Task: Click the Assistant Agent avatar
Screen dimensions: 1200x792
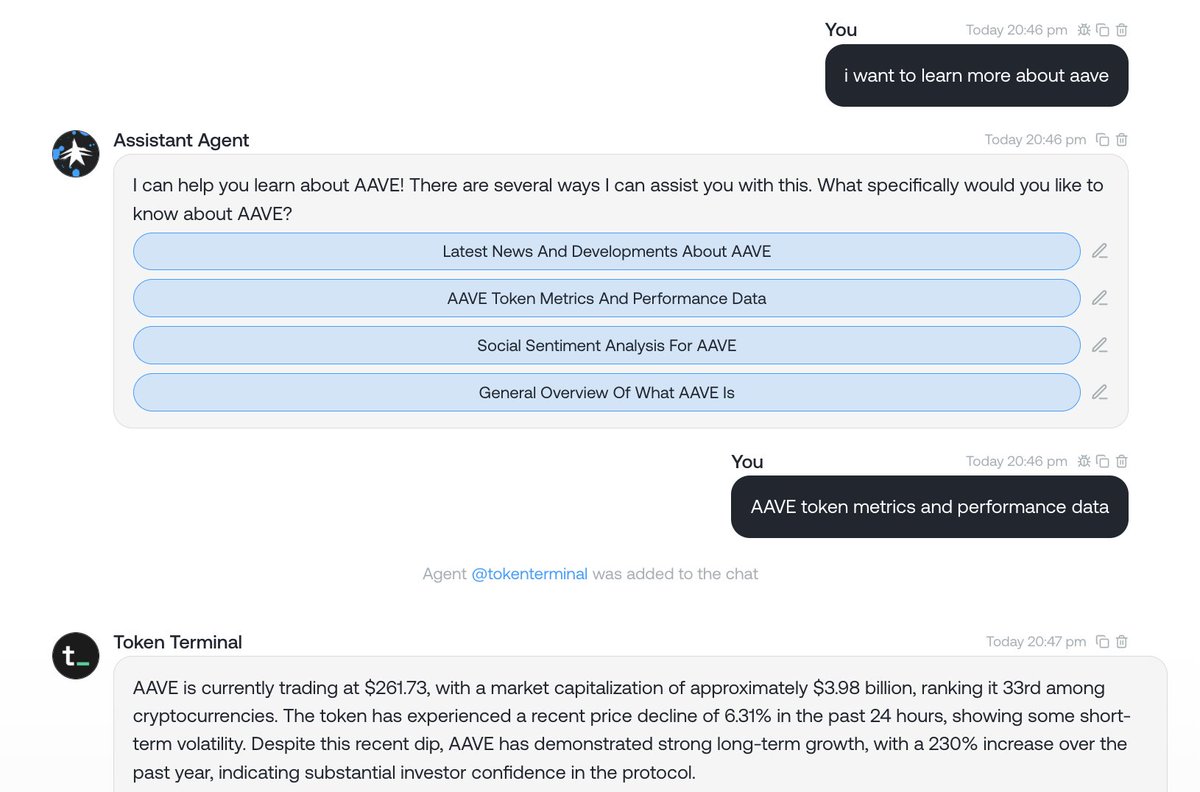Action: tap(76, 154)
